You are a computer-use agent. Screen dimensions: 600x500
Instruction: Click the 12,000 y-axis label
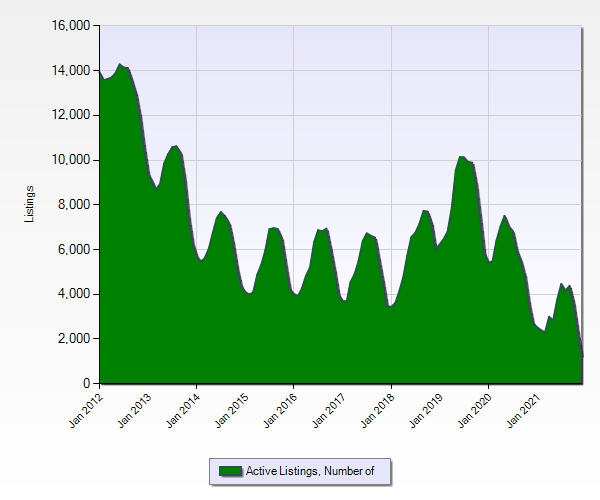click(71, 115)
